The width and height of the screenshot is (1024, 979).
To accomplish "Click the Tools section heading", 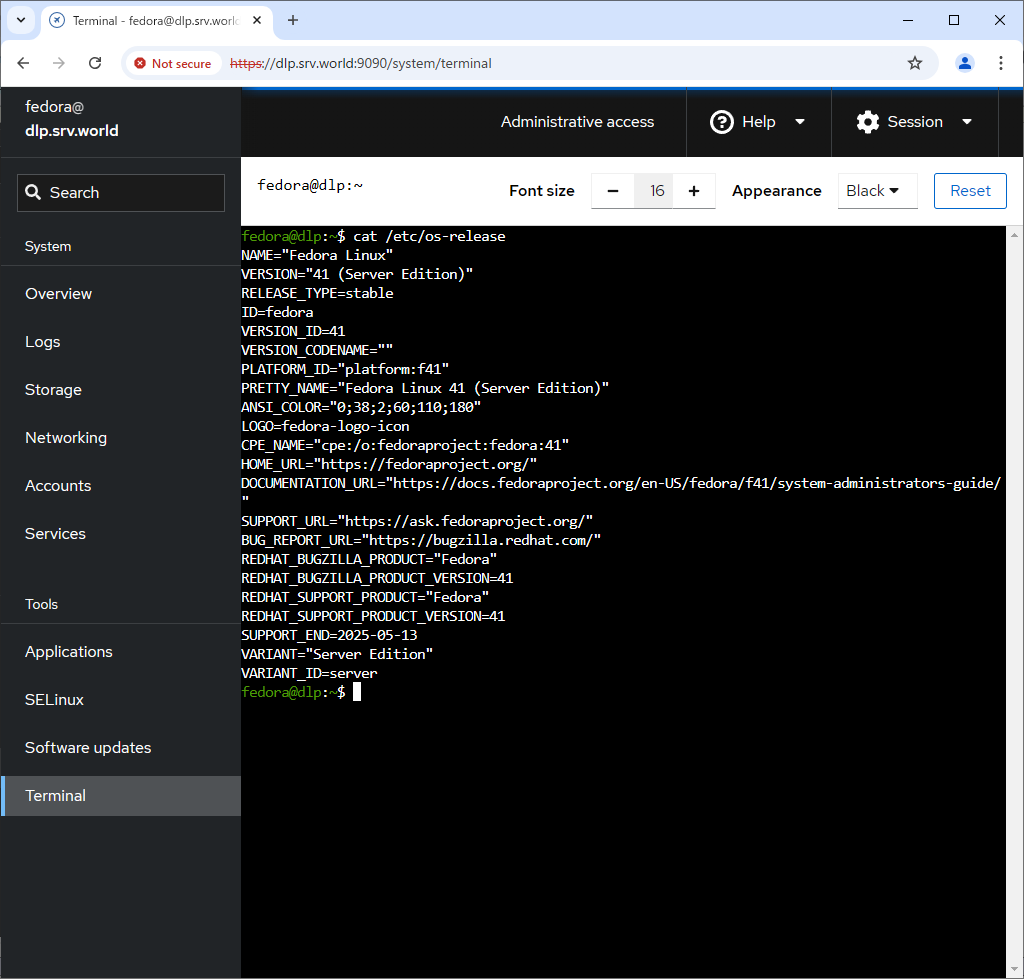I will click(x=41, y=604).
